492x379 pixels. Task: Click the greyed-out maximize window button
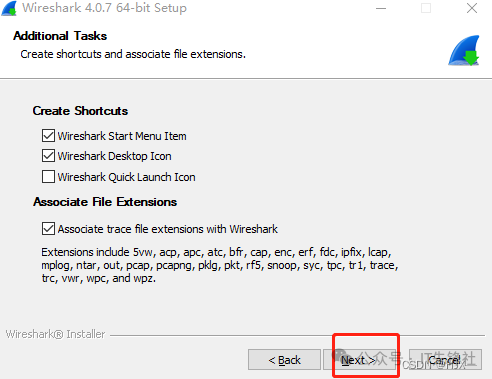[x=426, y=8]
